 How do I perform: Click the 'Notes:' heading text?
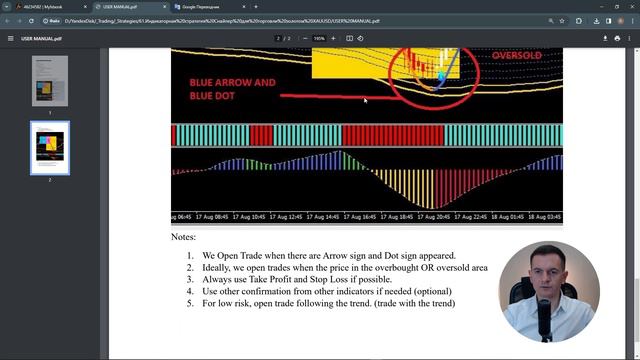(183, 237)
